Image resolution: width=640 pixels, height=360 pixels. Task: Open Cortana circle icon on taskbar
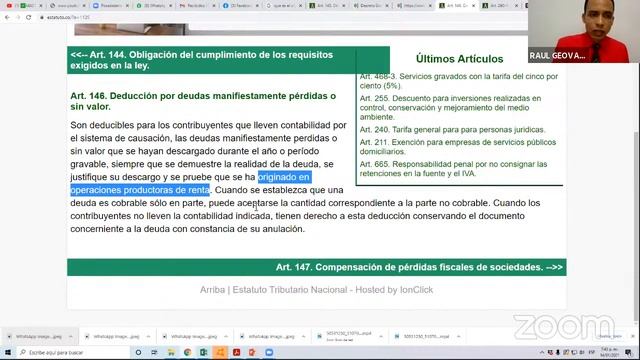(x=138, y=352)
